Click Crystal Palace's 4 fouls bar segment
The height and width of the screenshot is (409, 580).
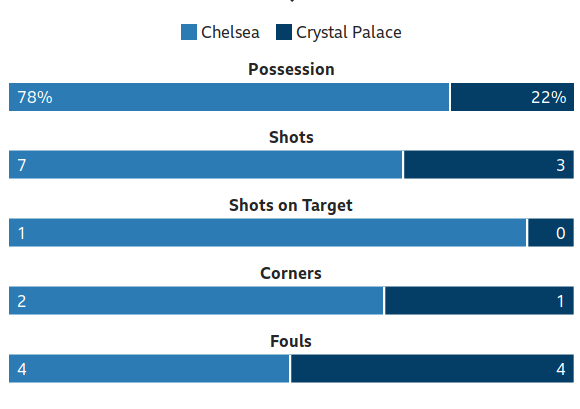(x=432, y=369)
